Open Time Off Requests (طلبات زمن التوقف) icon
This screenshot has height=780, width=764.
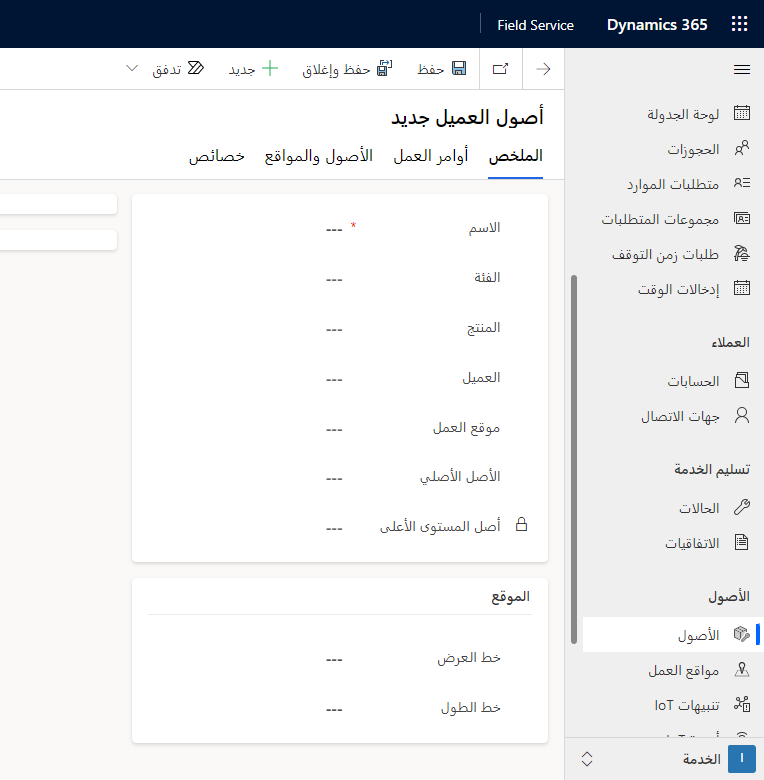[742, 253]
